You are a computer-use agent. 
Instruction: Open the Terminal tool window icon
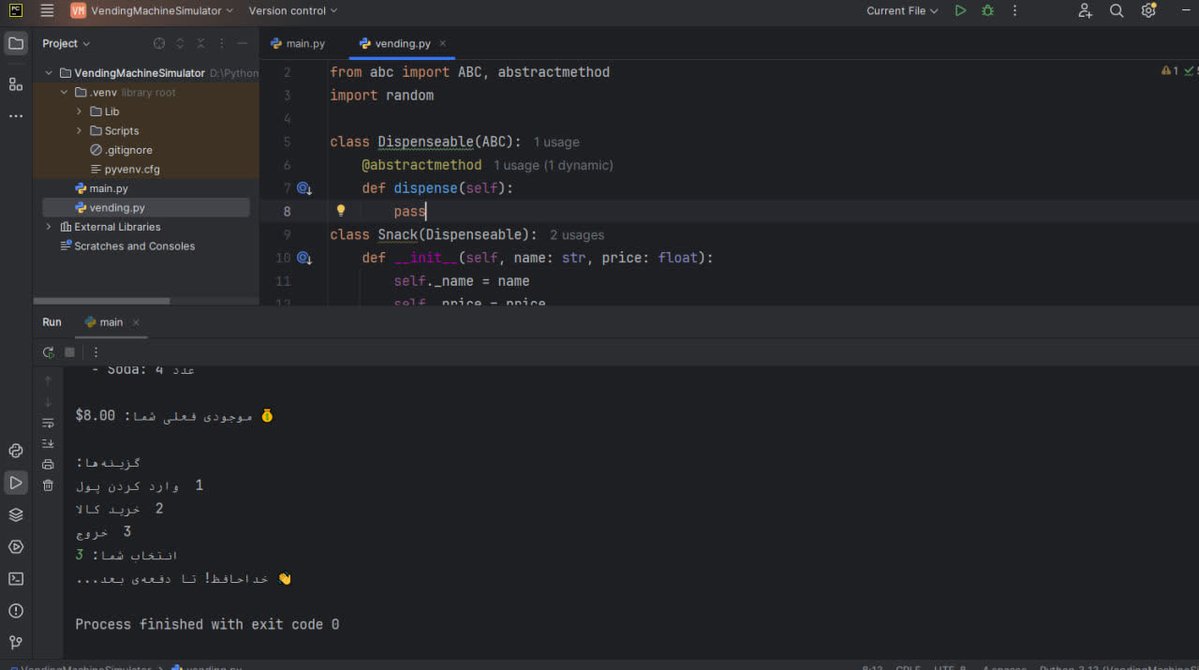15,578
